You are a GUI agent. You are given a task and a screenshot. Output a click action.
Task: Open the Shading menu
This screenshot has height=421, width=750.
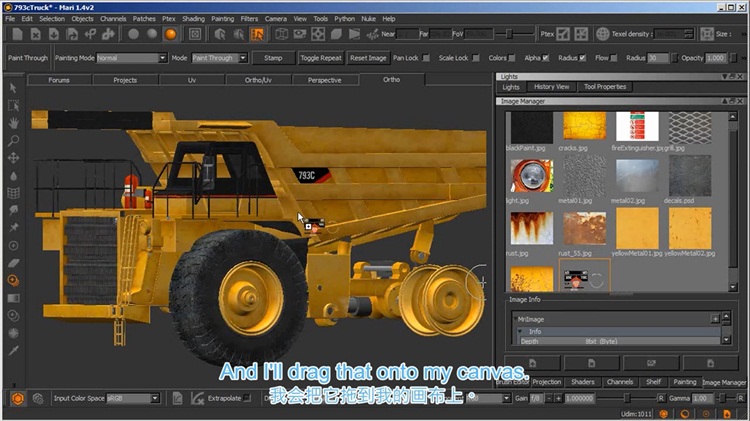coord(193,19)
